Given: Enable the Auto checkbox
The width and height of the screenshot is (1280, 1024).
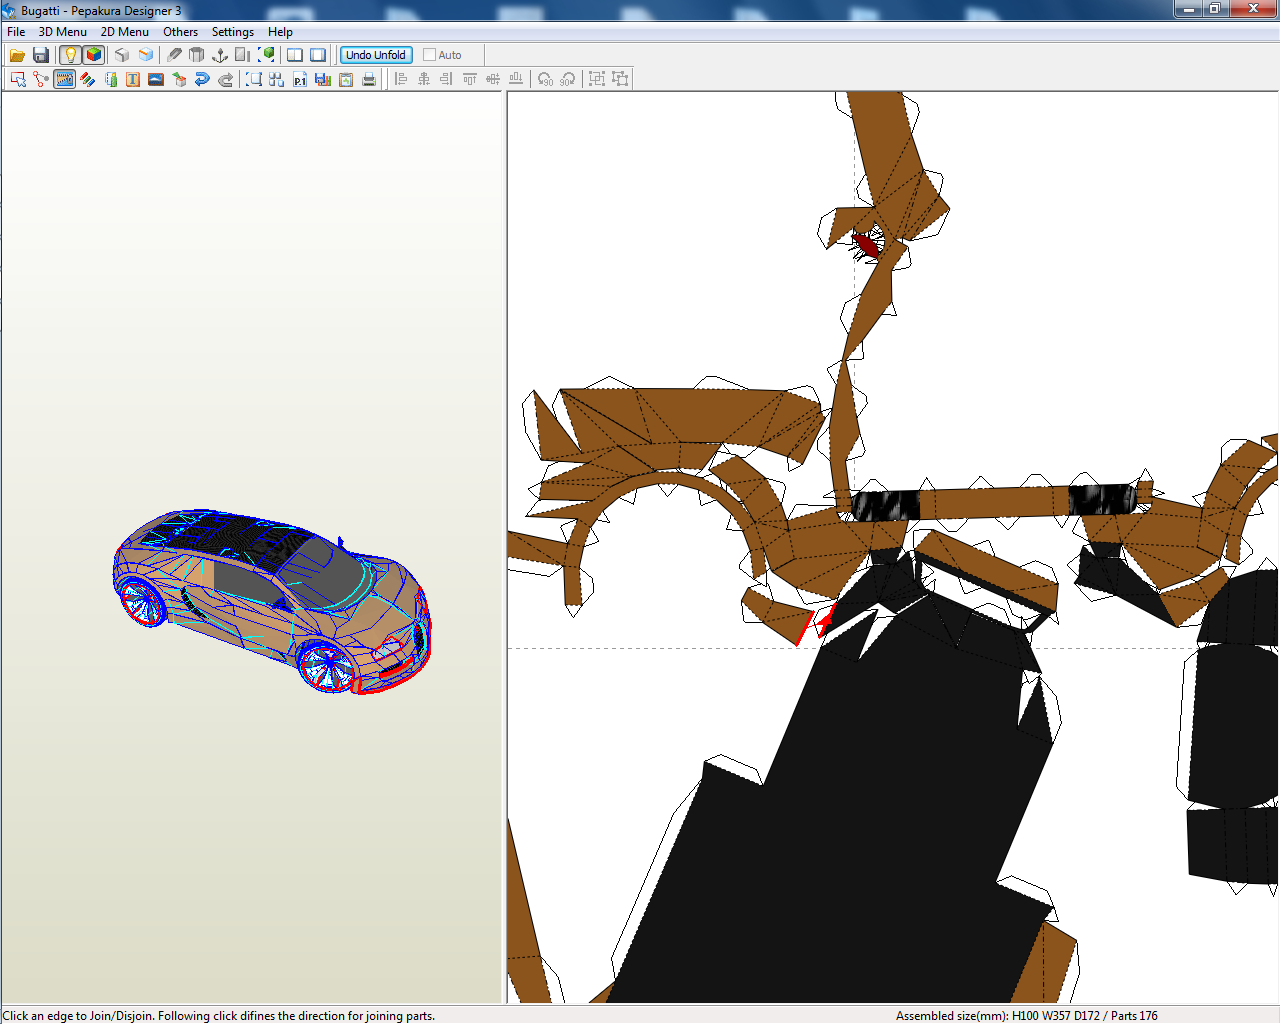Looking at the screenshot, I should 427,55.
